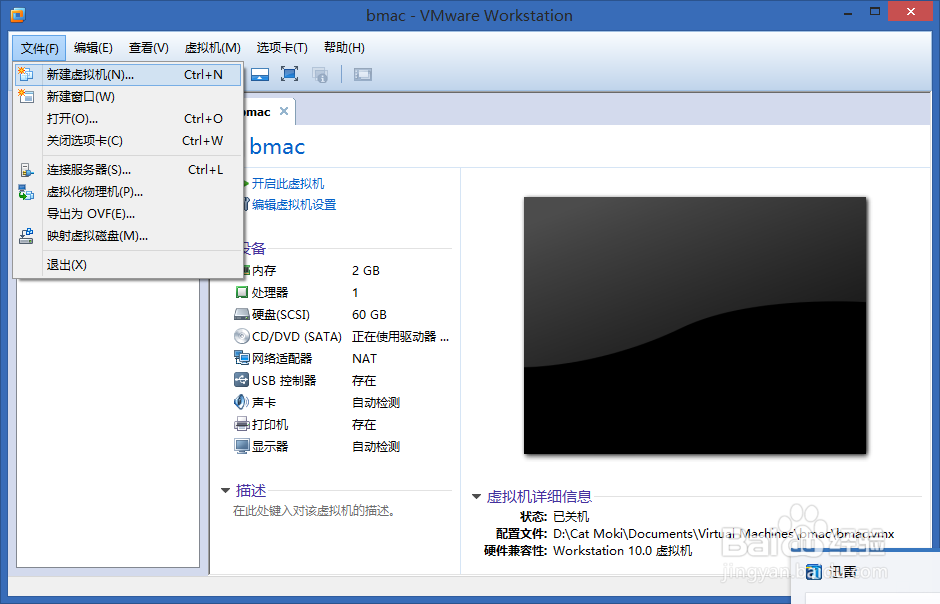Click the 声卡 sound card icon
The width and height of the screenshot is (940, 604).
[x=241, y=402]
